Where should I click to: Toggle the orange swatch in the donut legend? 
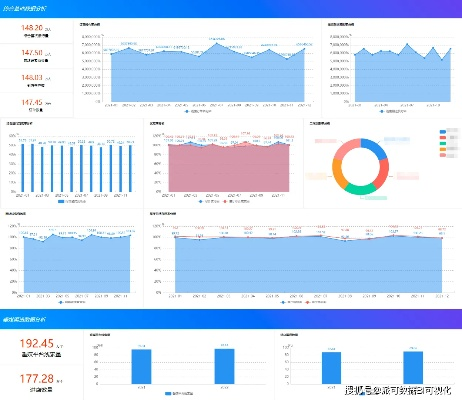tap(443, 149)
